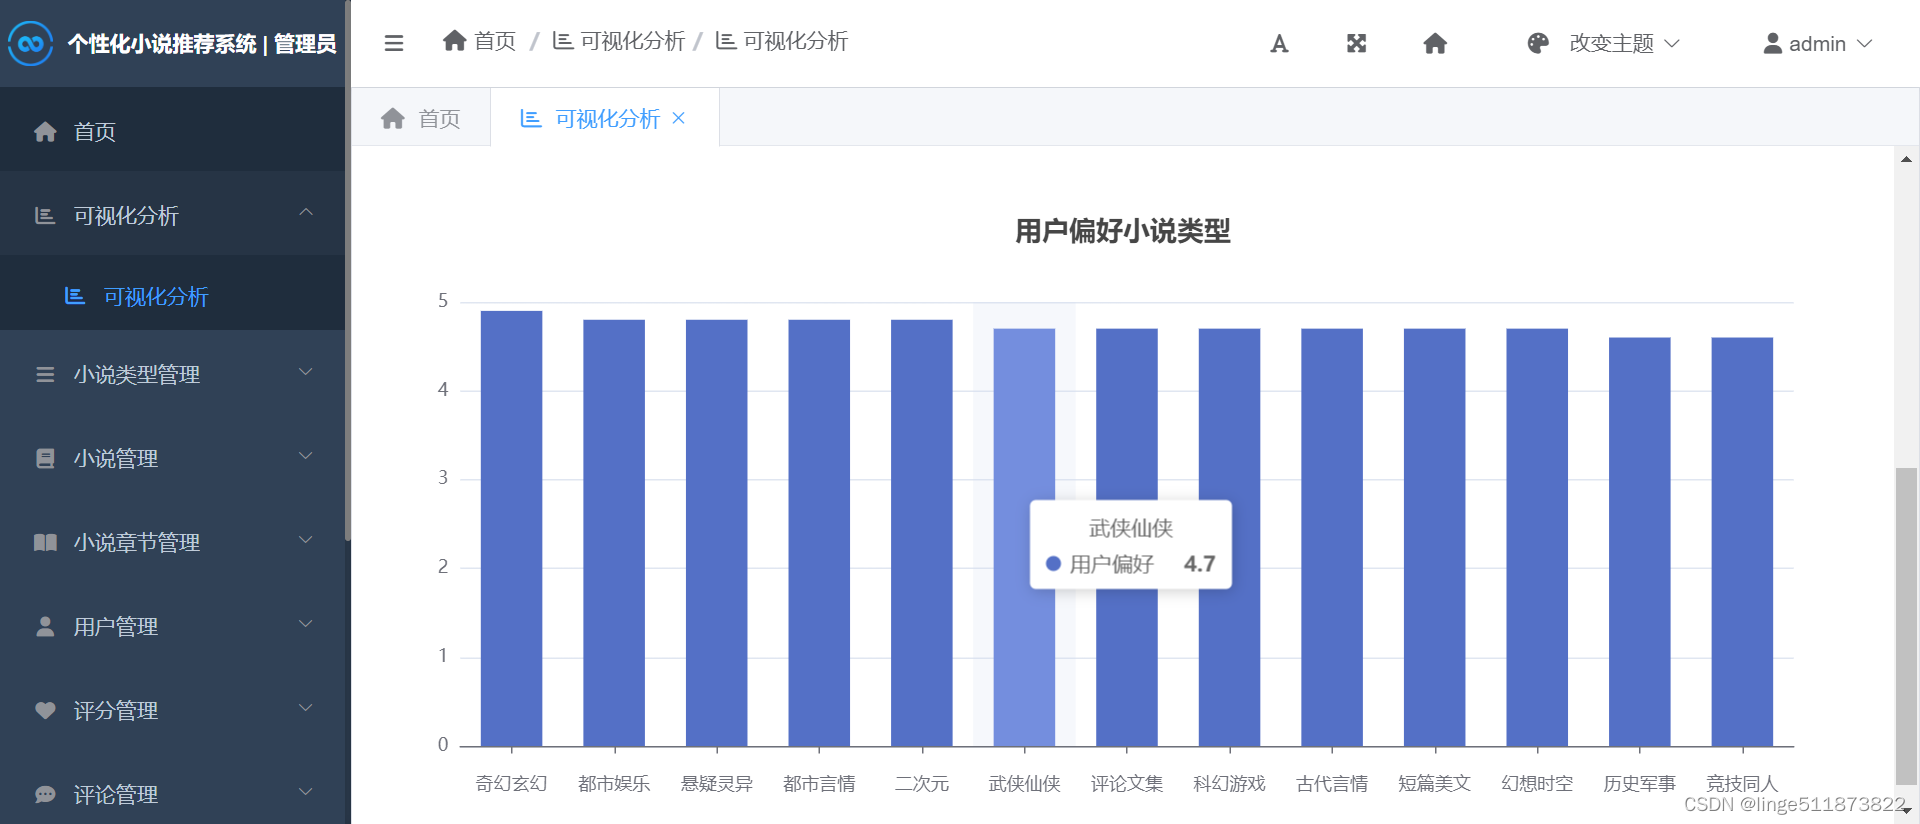Select the 可视化分析 tab label
Viewport: 1920px width, 824px height.
point(607,119)
